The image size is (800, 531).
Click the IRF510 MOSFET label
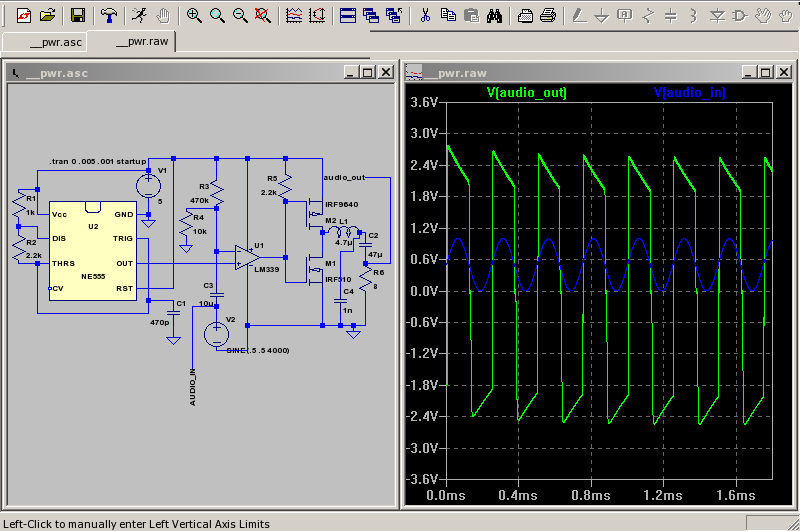[x=338, y=279]
